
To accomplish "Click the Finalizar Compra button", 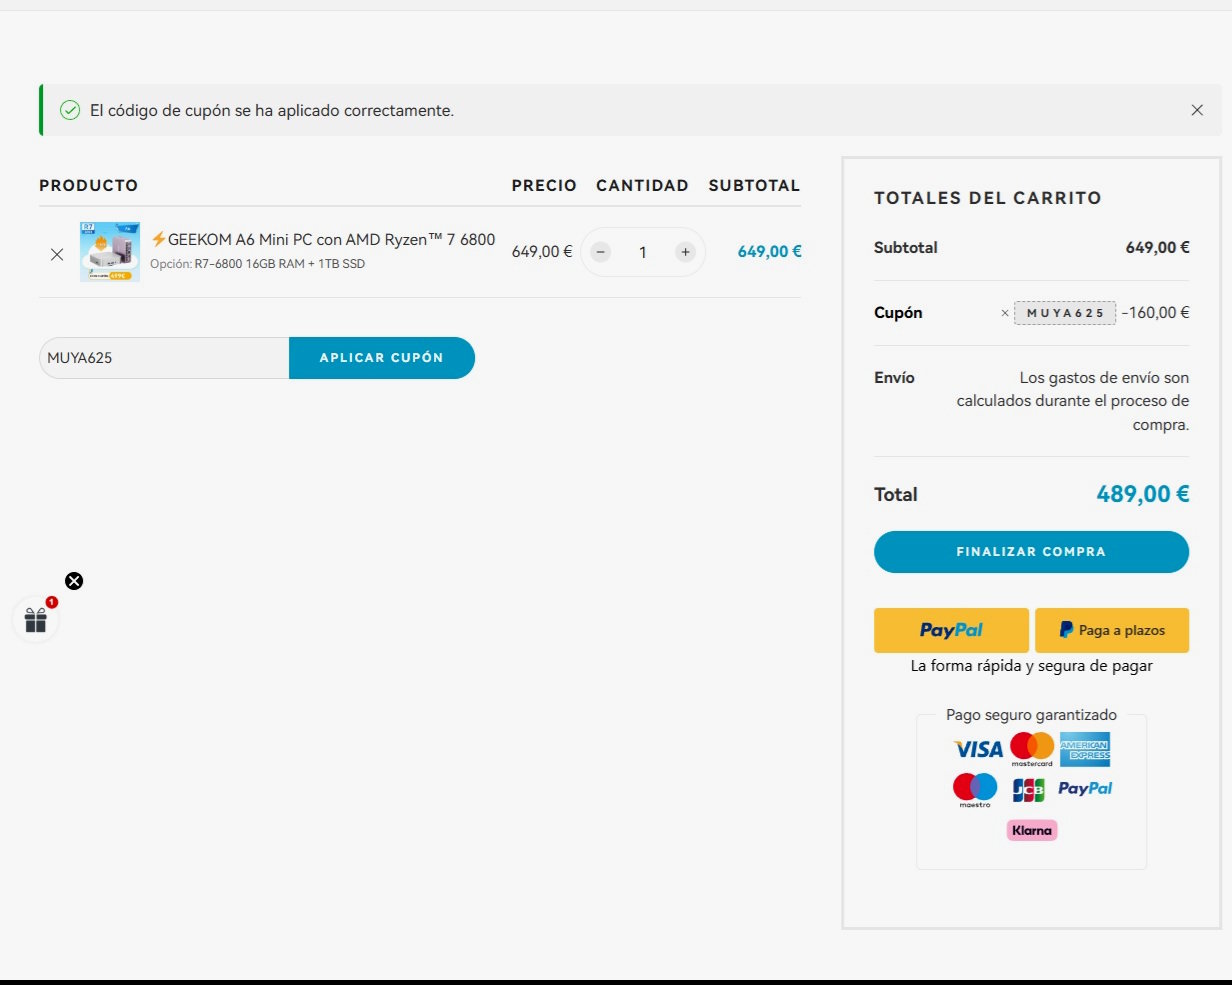I will click(1031, 552).
